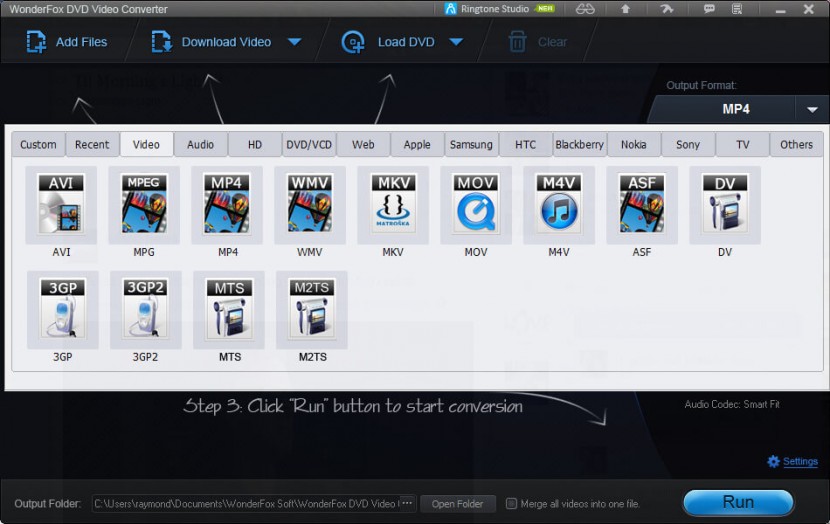Click the Download Video label

click(227, 42)
